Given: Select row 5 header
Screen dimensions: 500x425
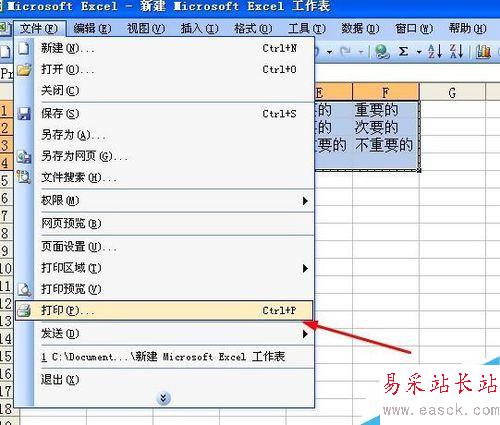Looking at the screenshot, I should (x=6, y=180).
